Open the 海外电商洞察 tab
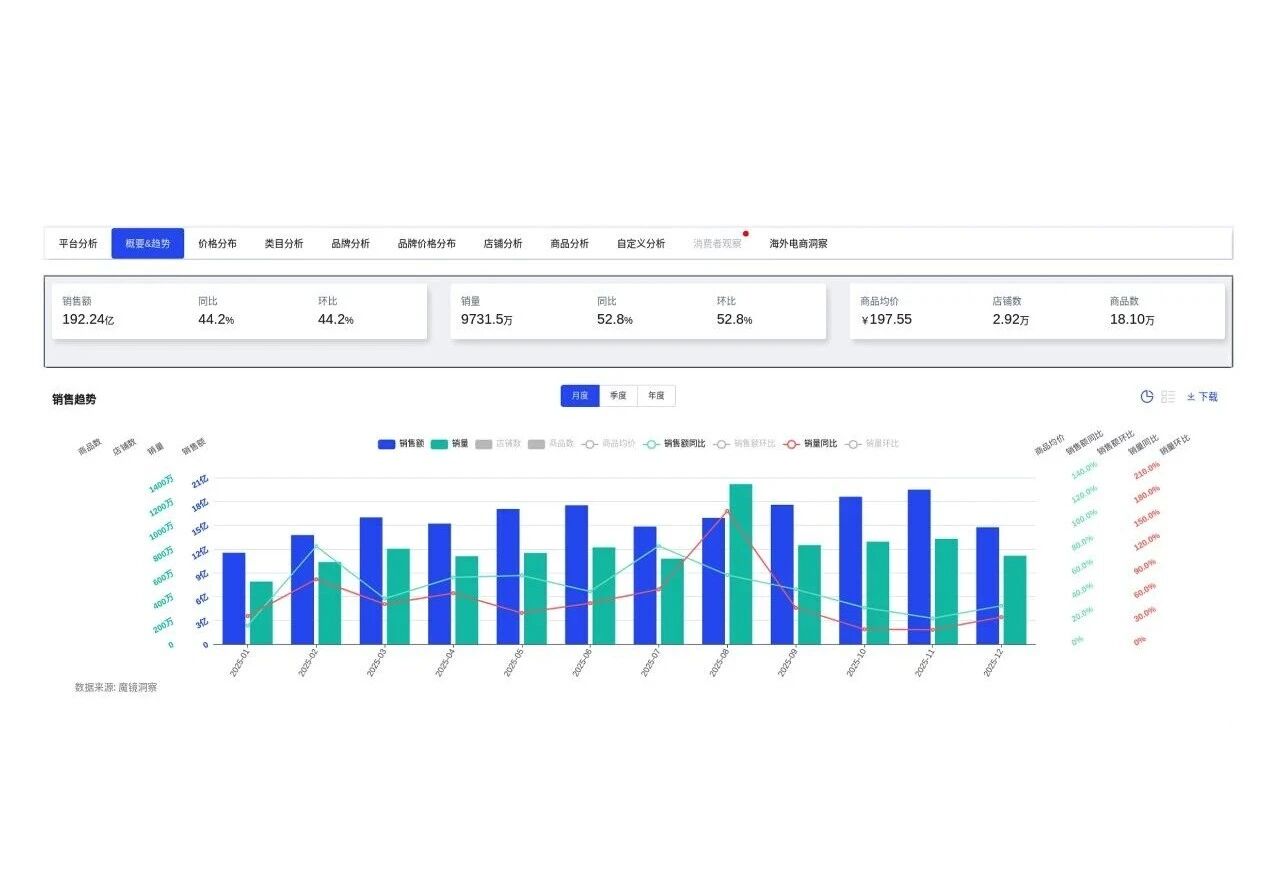1280x885 pixels. (798, 243)
